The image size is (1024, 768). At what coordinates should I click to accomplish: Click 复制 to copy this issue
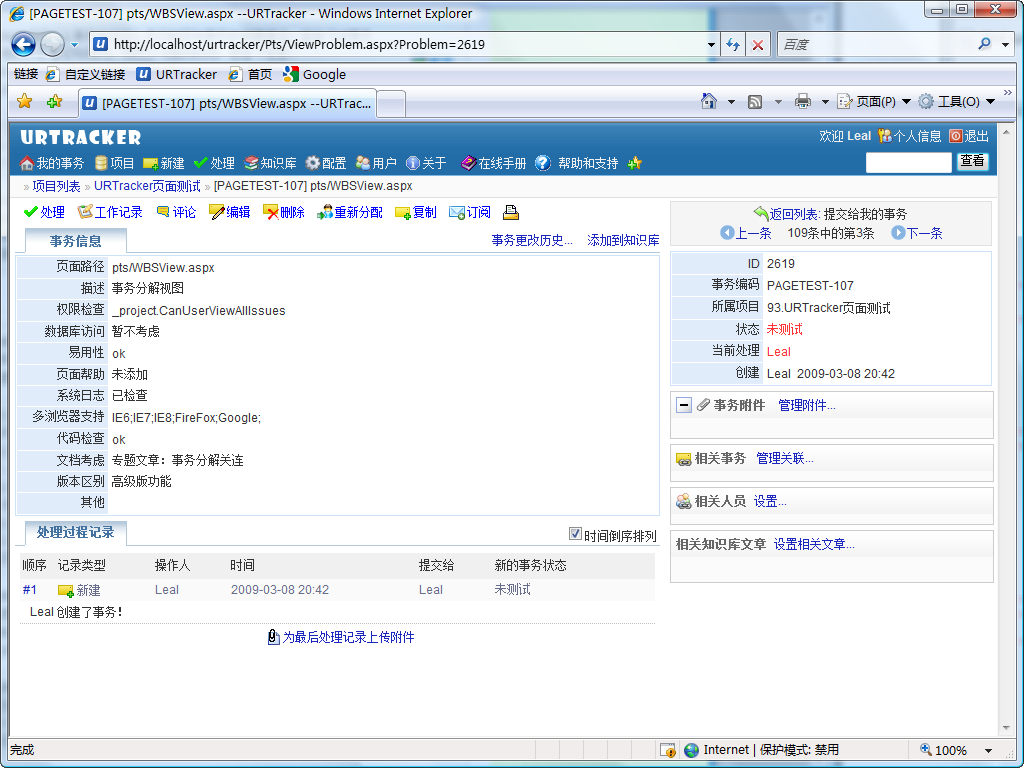pyautogui.click(x=416, y=212)
